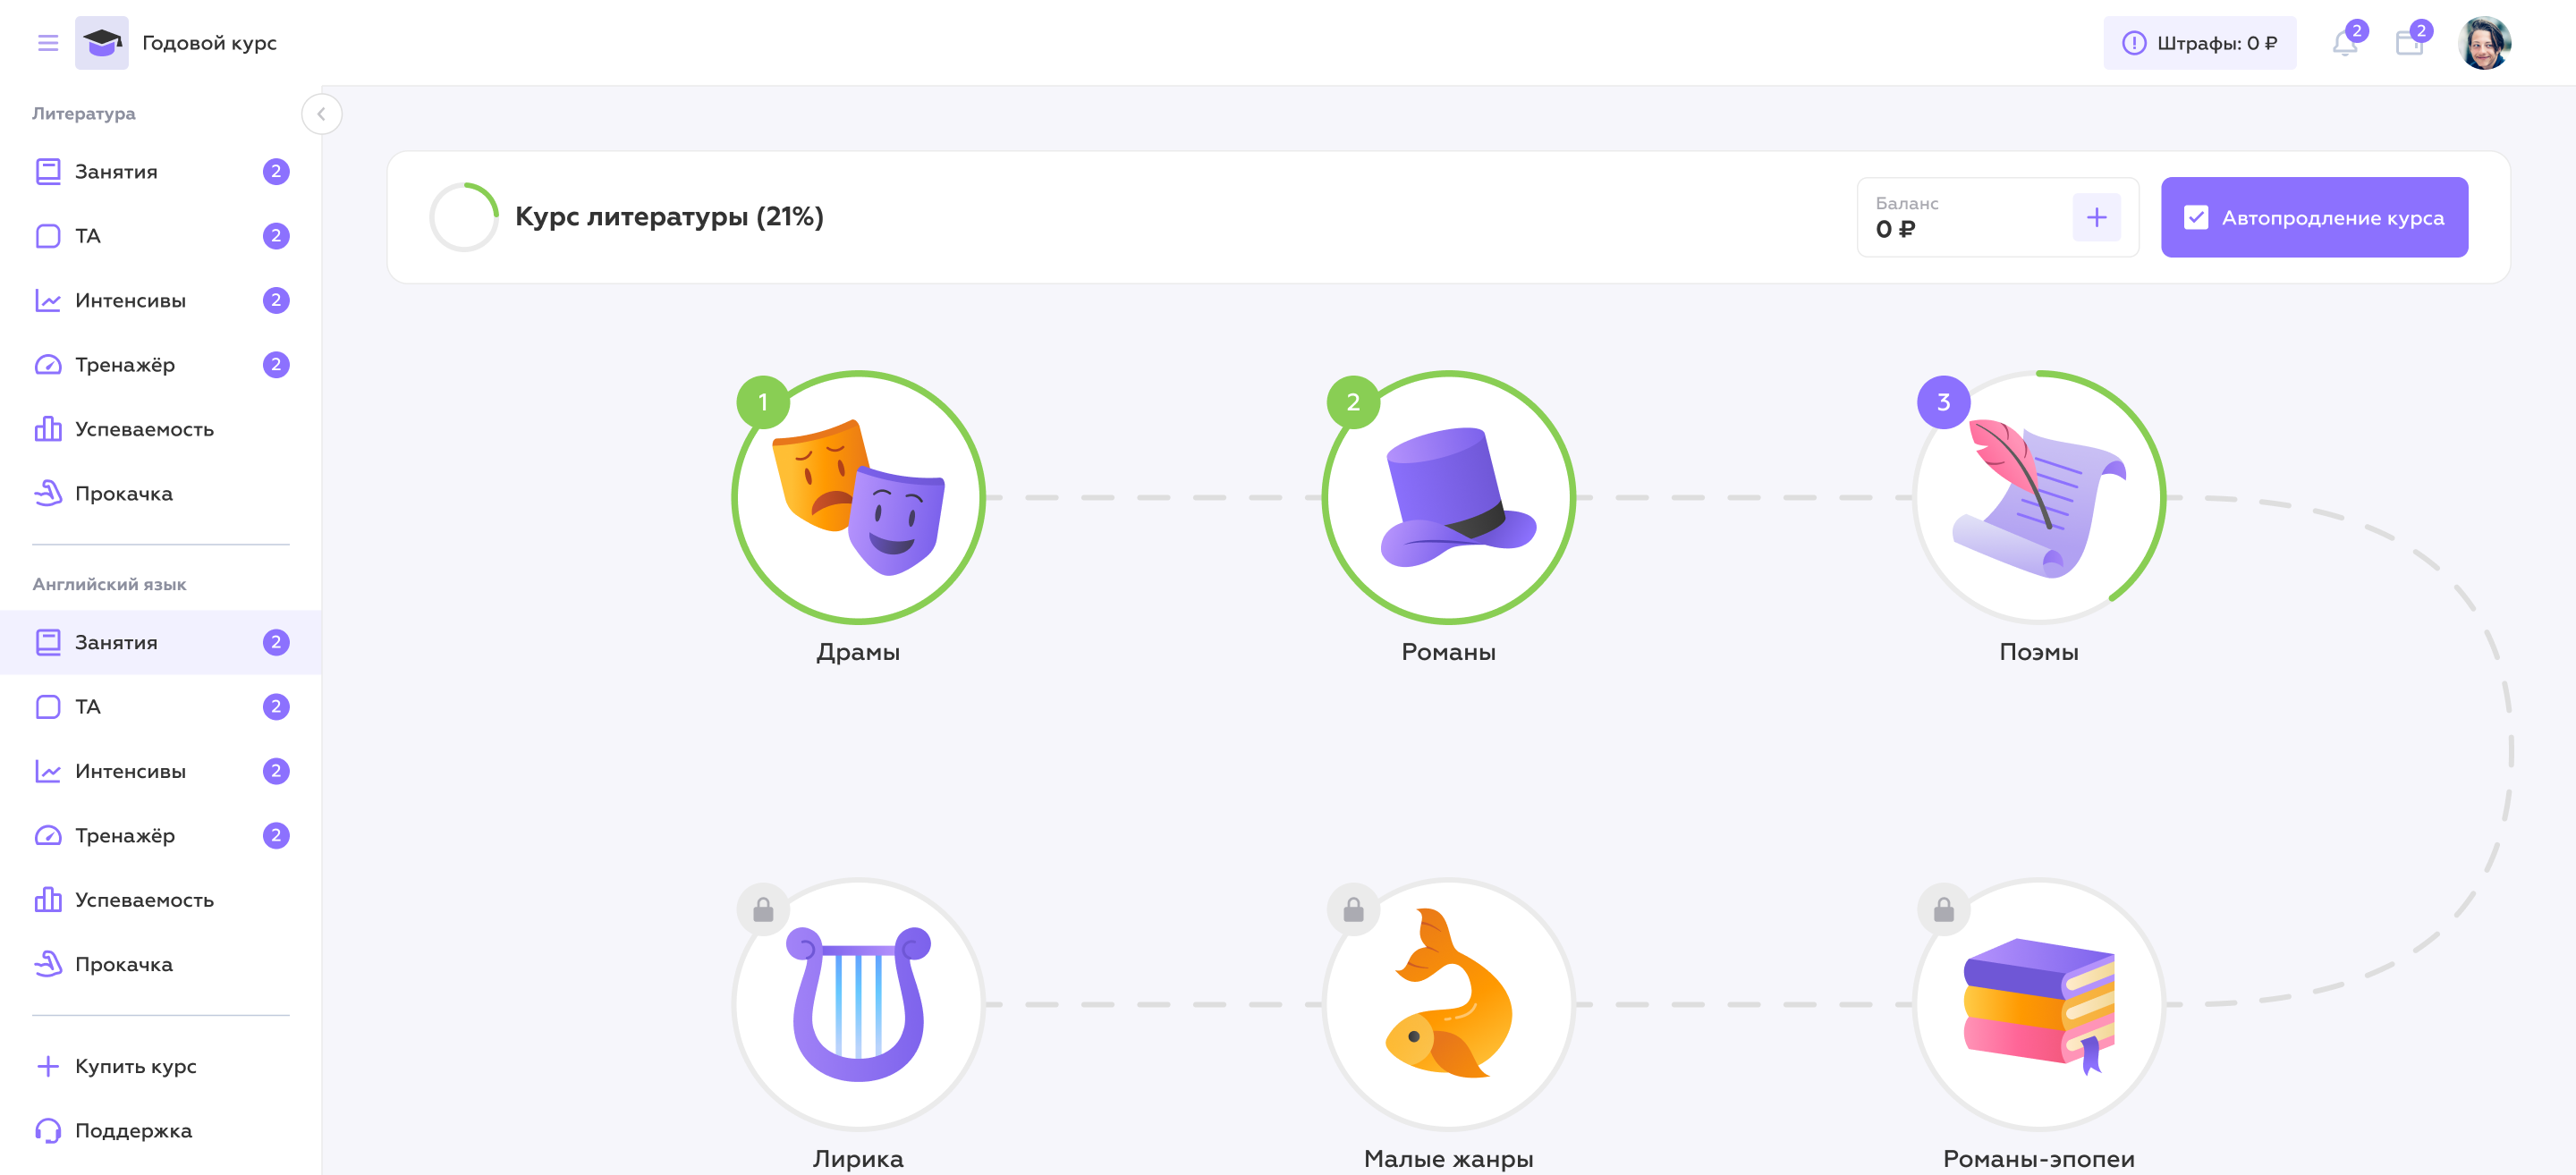
Task: Click the user profile avatar
Action: pyautogui.click(x=2484, y=43)
